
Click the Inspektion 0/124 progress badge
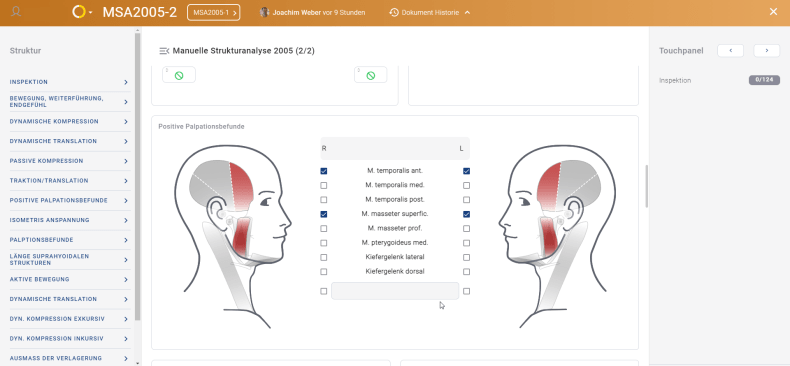[x=764, y=80]
